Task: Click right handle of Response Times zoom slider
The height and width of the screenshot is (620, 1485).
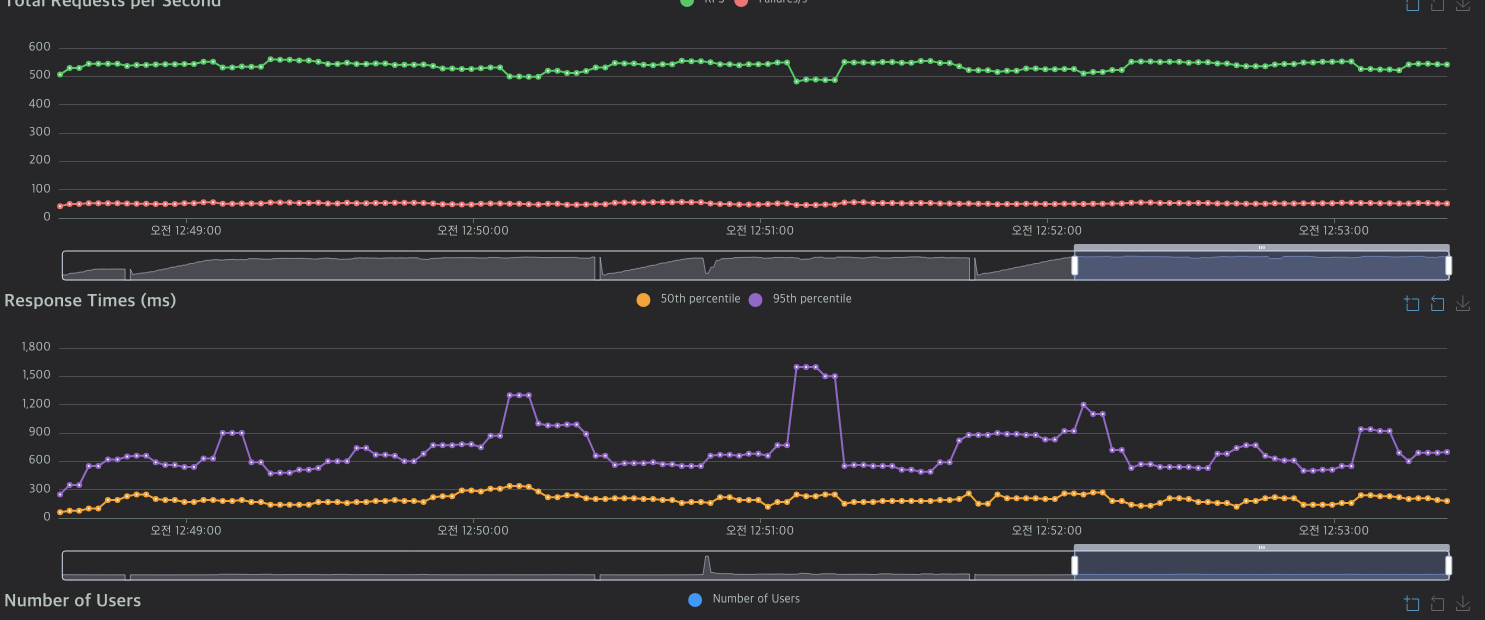Action: [1448, 565]
